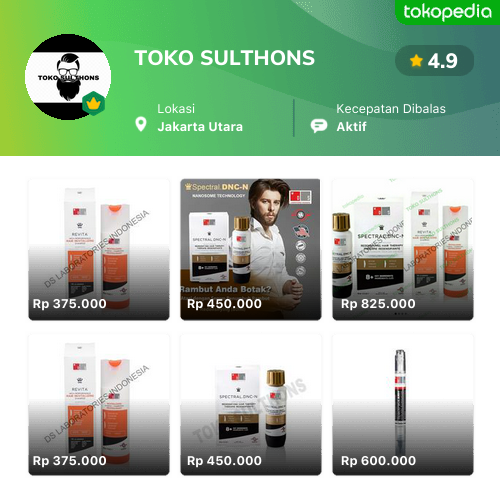Open the 4.9 shop rating badge

[x=434, y=61]
